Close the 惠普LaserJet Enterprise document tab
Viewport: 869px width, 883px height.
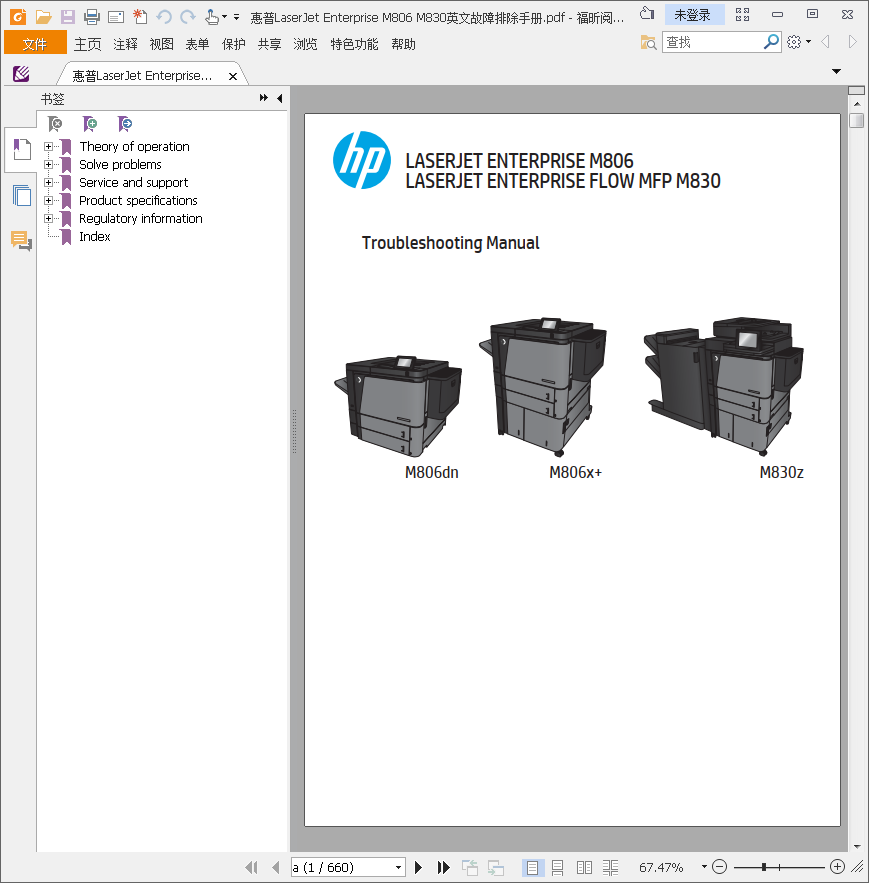tap(233, 76)
